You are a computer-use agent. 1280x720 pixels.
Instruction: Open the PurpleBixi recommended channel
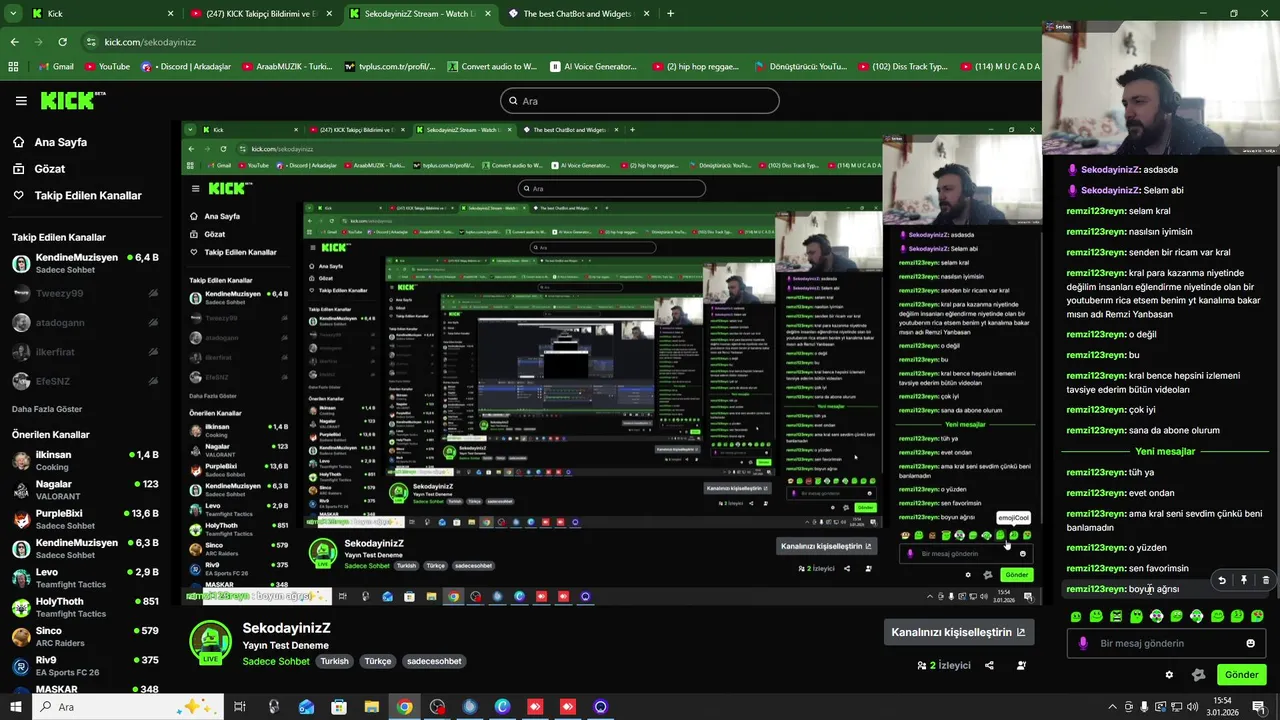pyautogui.click(x=85, y=519)
